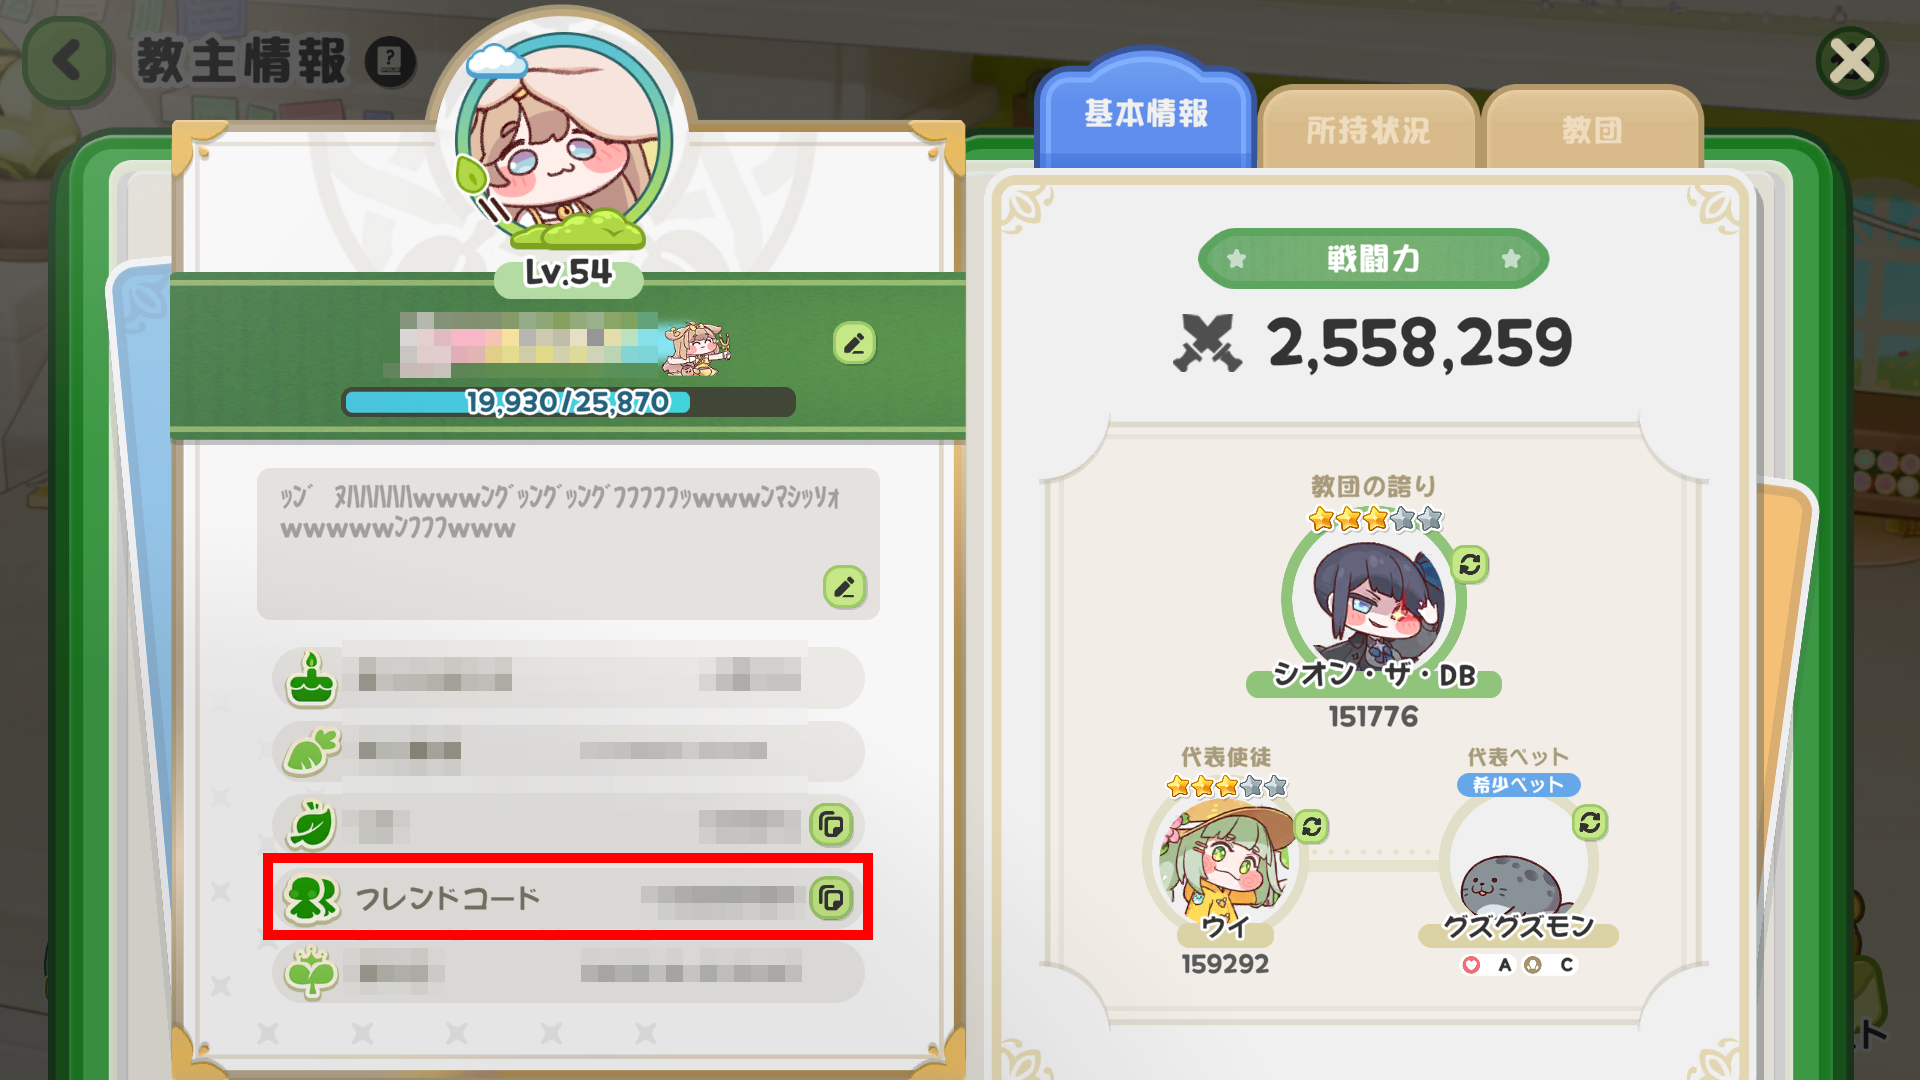Viewport: 1920px width, 1080px height.
Task: Switch to the 所持状況 tab
Action: click(1367, 129)
